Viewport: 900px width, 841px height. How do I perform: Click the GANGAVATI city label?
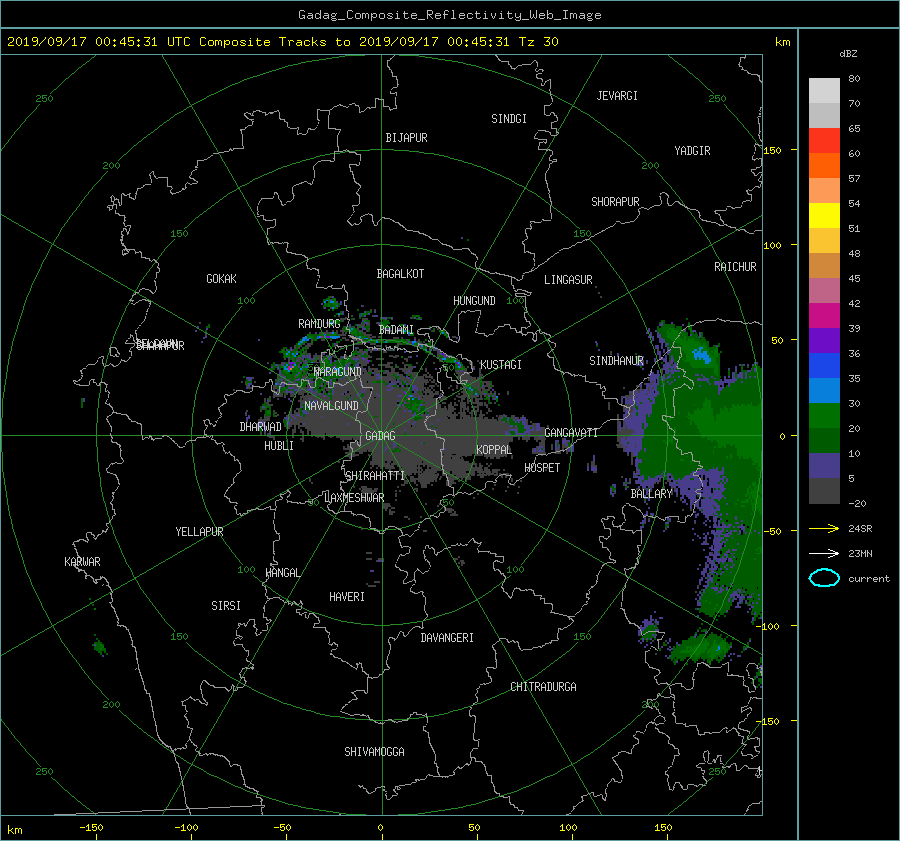click(x=571, y=433)
